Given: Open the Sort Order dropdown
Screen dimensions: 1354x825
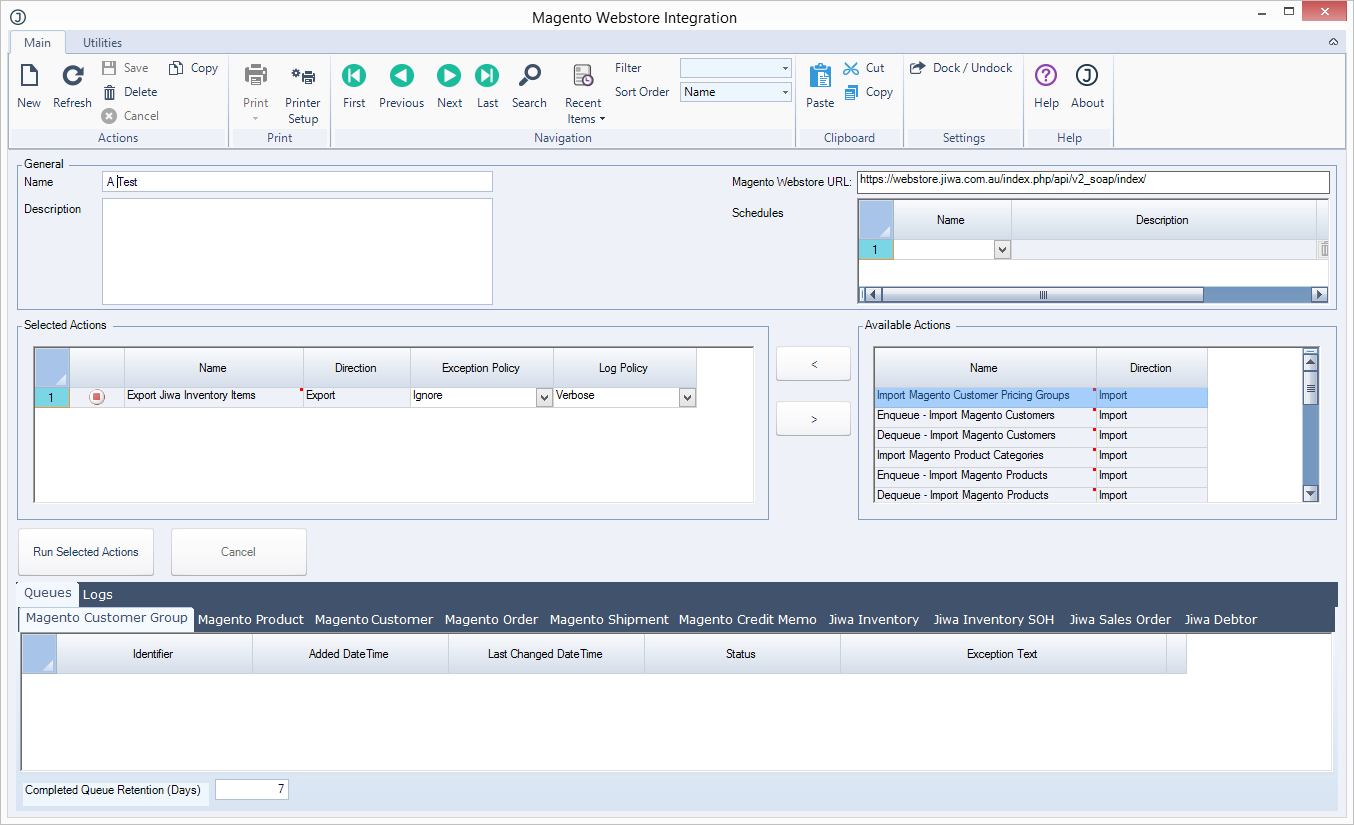Looking at the screenshot, I should [x=785, y=92].
